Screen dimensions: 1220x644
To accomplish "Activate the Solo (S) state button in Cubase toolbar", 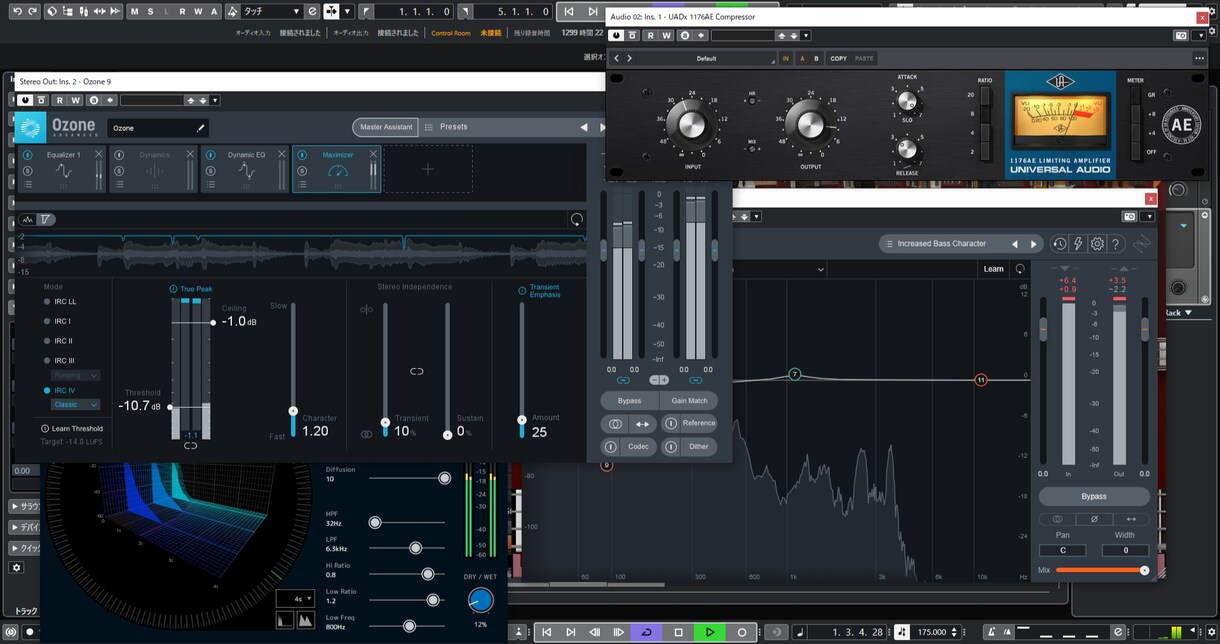I will [x=151, y=11].
